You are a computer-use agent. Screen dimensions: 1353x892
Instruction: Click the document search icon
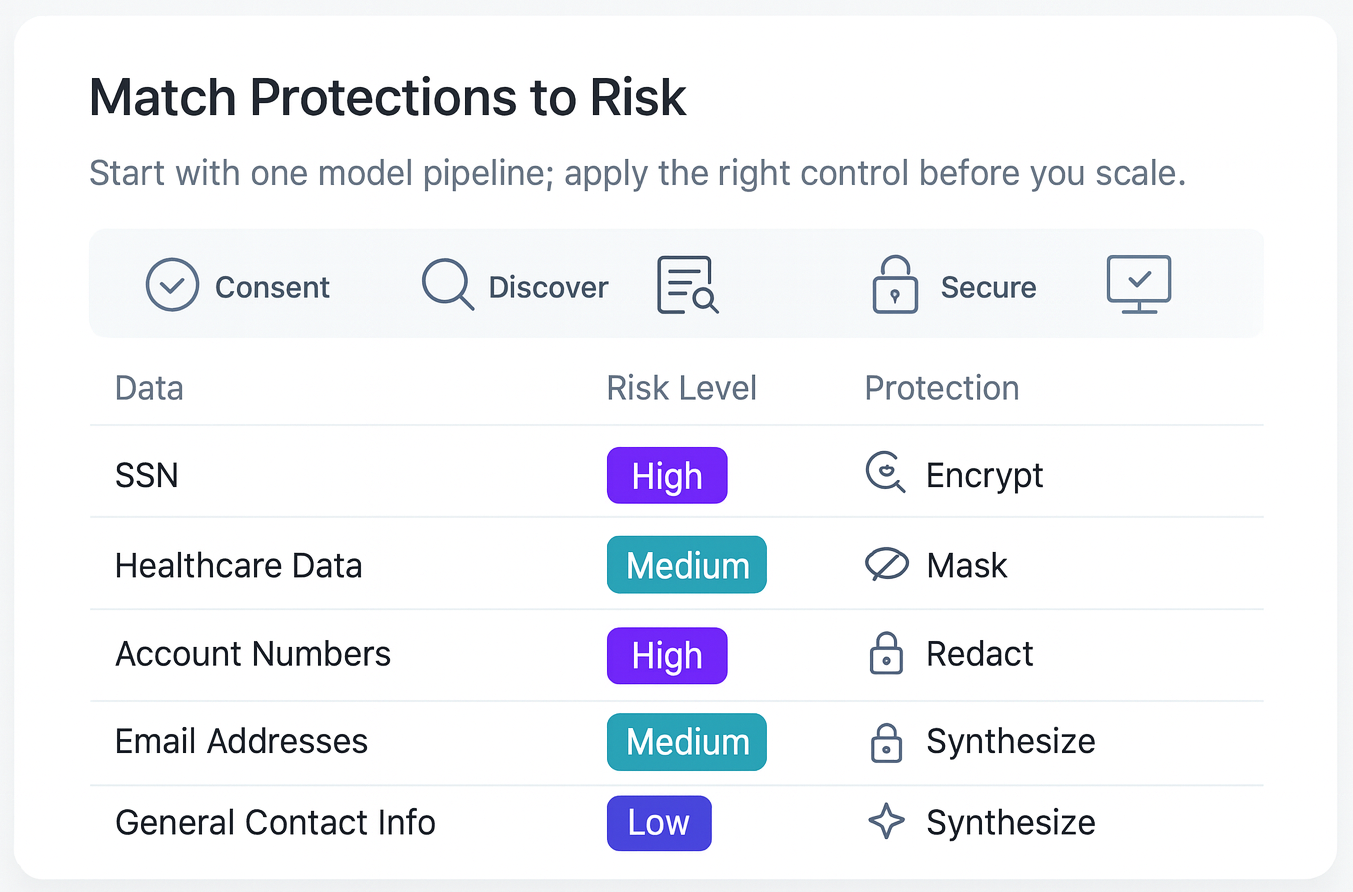687,285
